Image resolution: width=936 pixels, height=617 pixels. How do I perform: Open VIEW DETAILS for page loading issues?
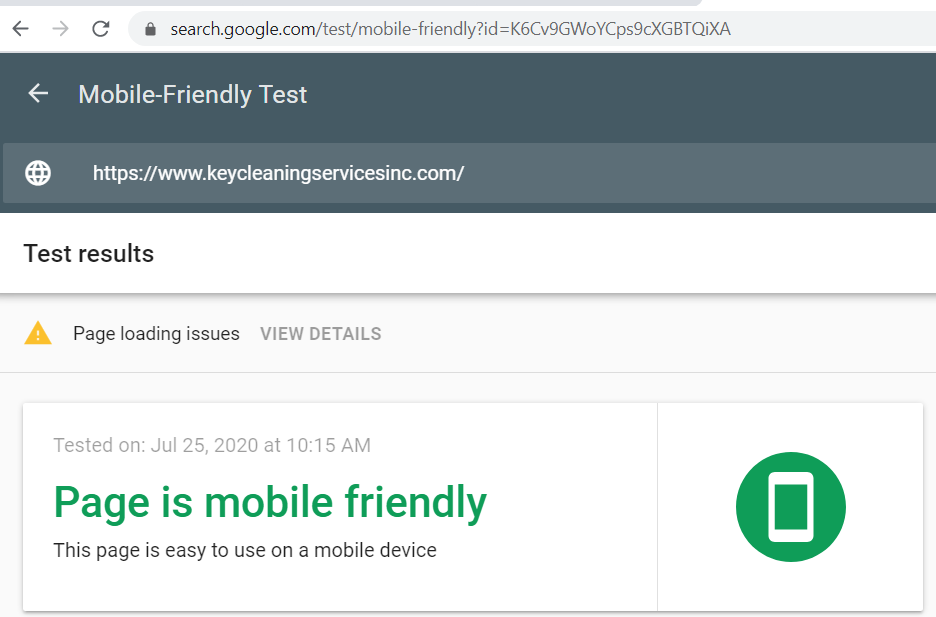coord(320,334)
